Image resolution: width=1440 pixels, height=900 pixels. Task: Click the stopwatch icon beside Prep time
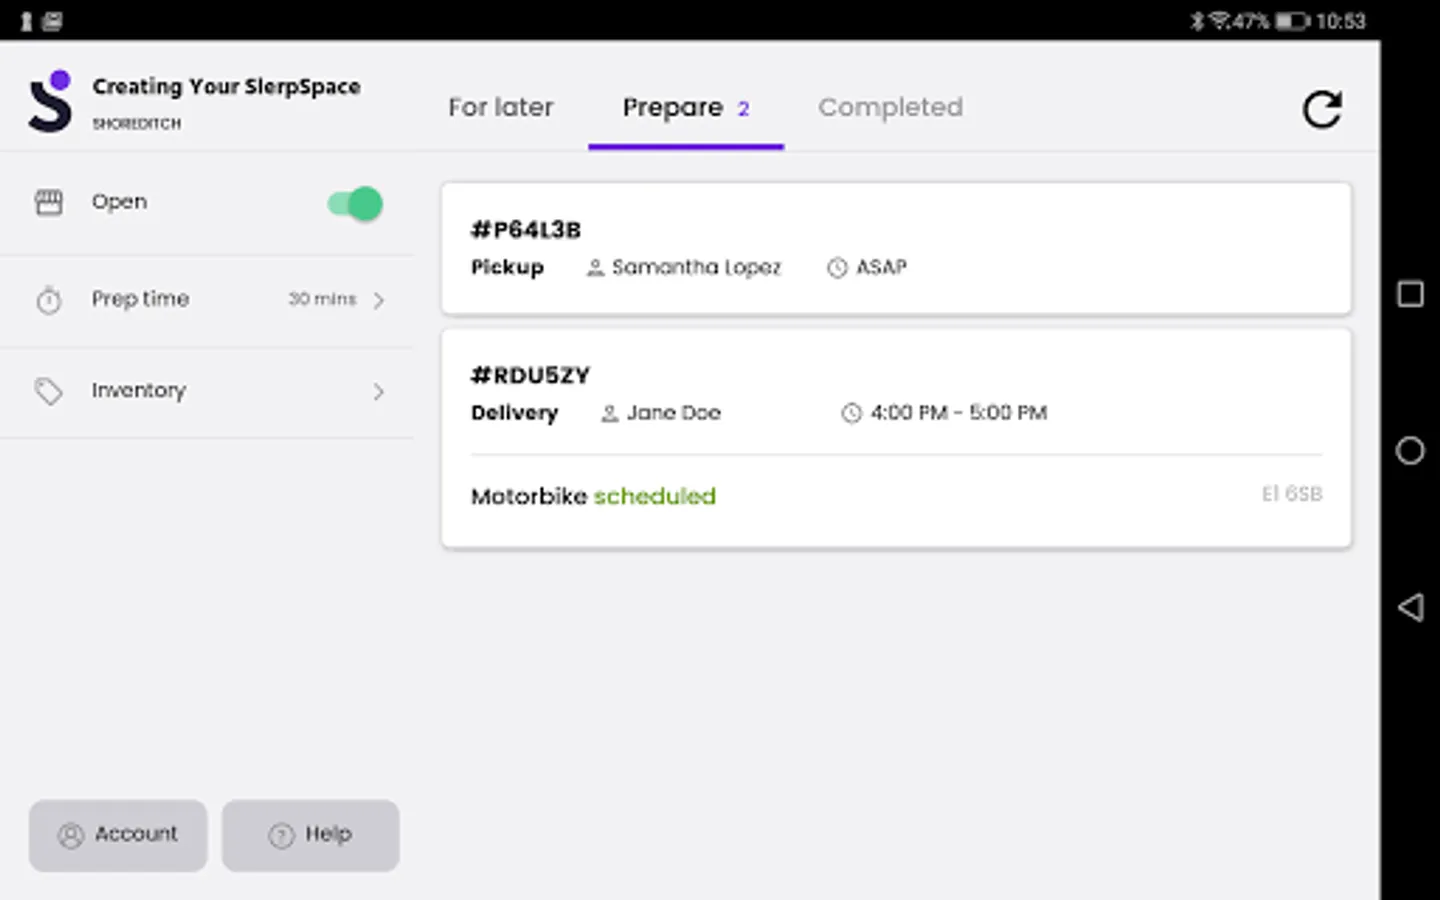(48, 299)
